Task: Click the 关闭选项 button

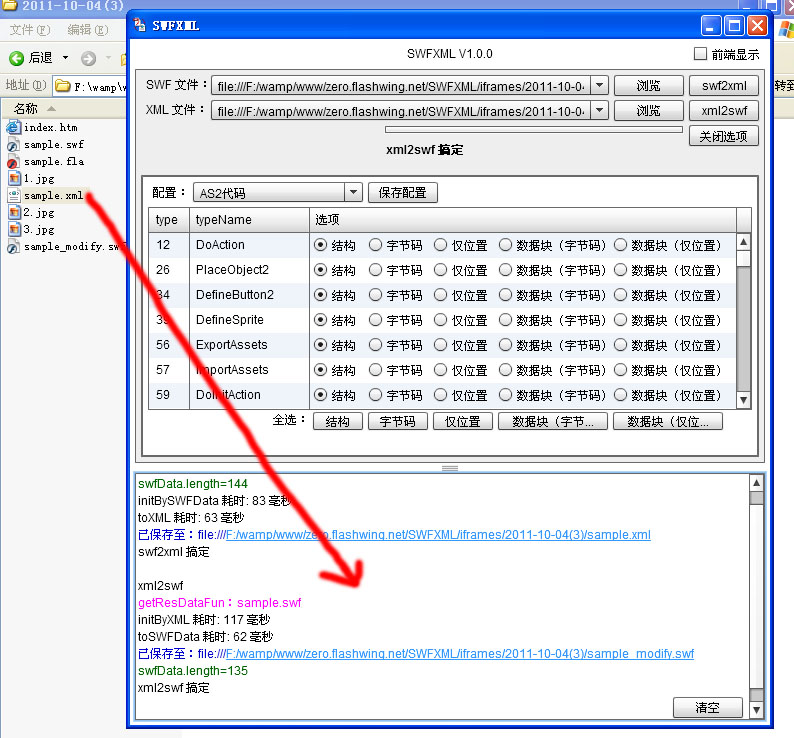Action: [x=724, y=136]
